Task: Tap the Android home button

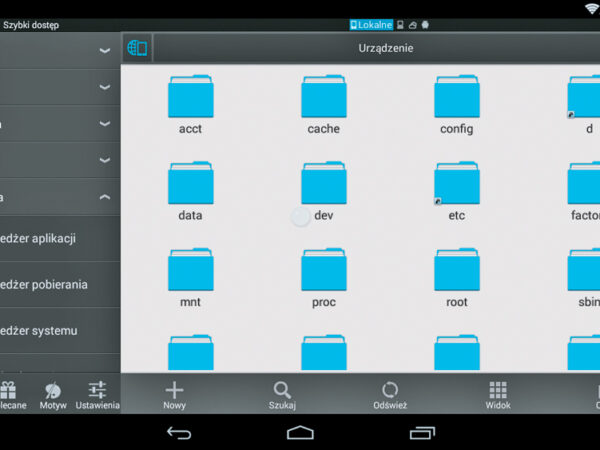Action: pos(300,432)
